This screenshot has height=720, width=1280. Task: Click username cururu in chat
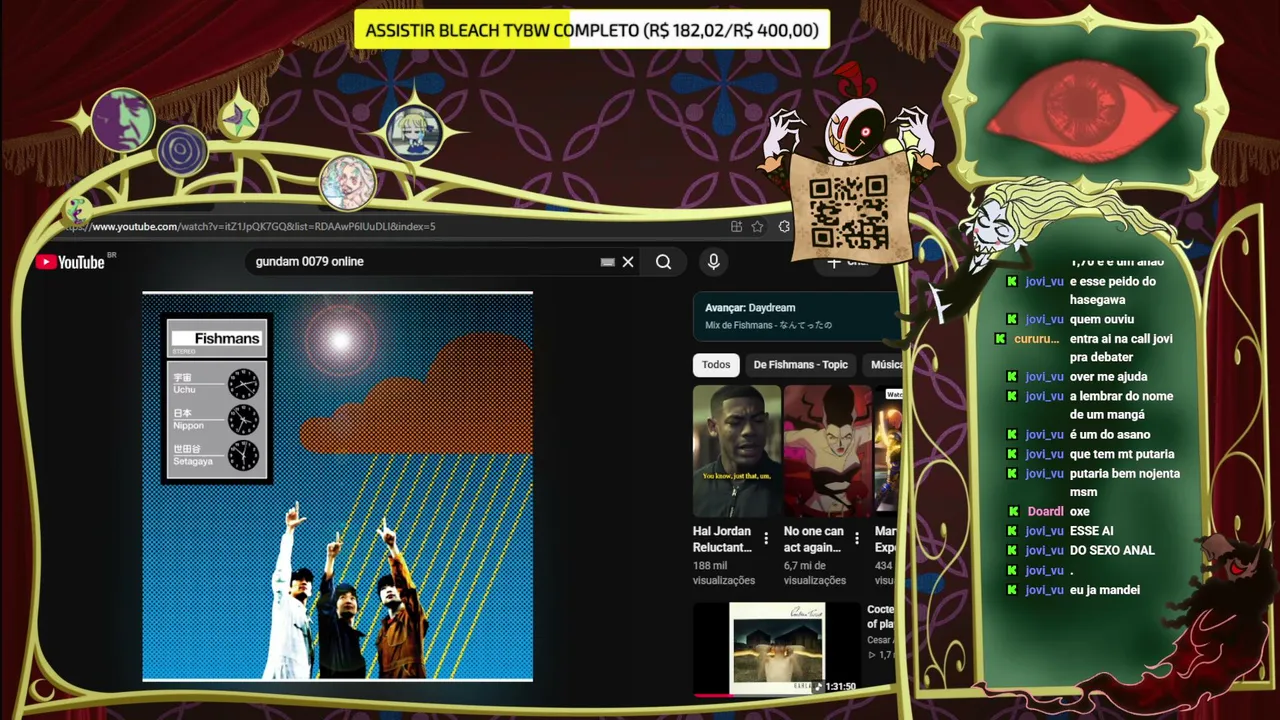point(1036,339)
